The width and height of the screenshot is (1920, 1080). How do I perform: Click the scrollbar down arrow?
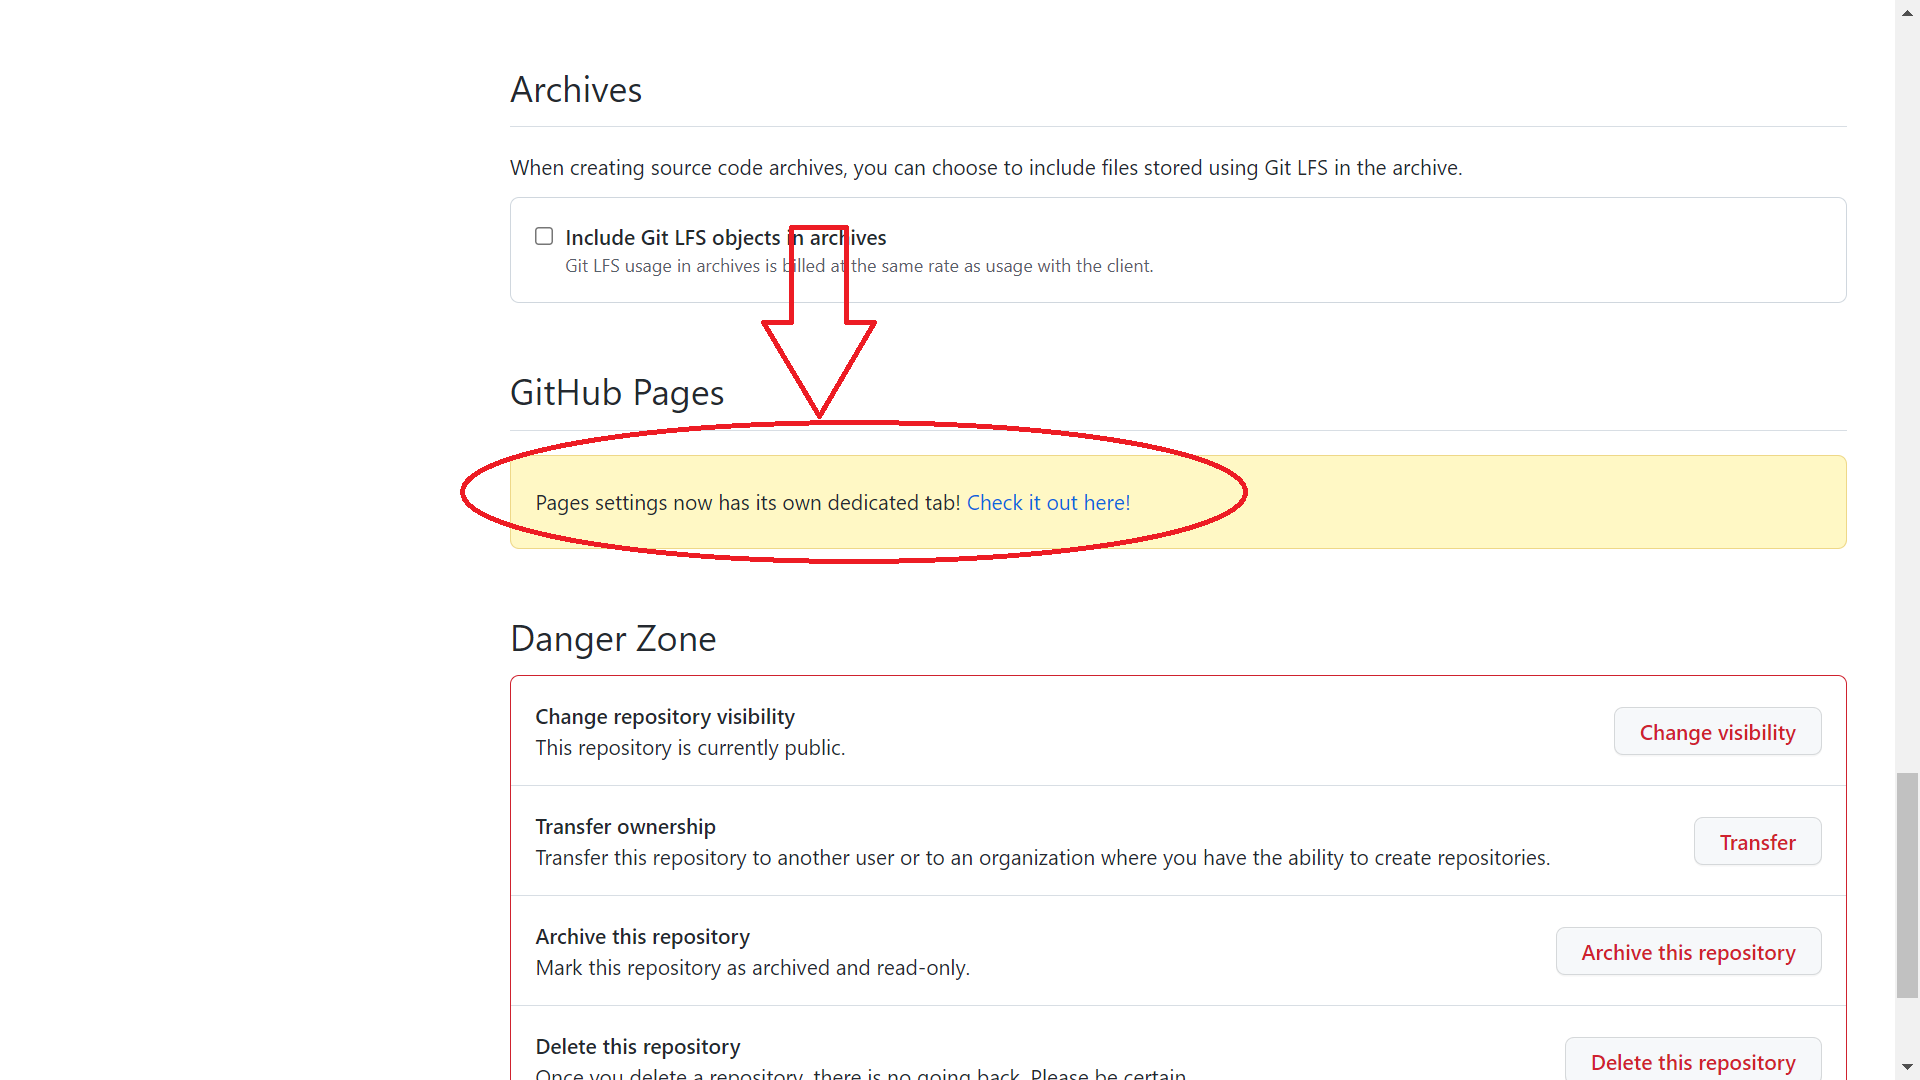(1907, 1067)
